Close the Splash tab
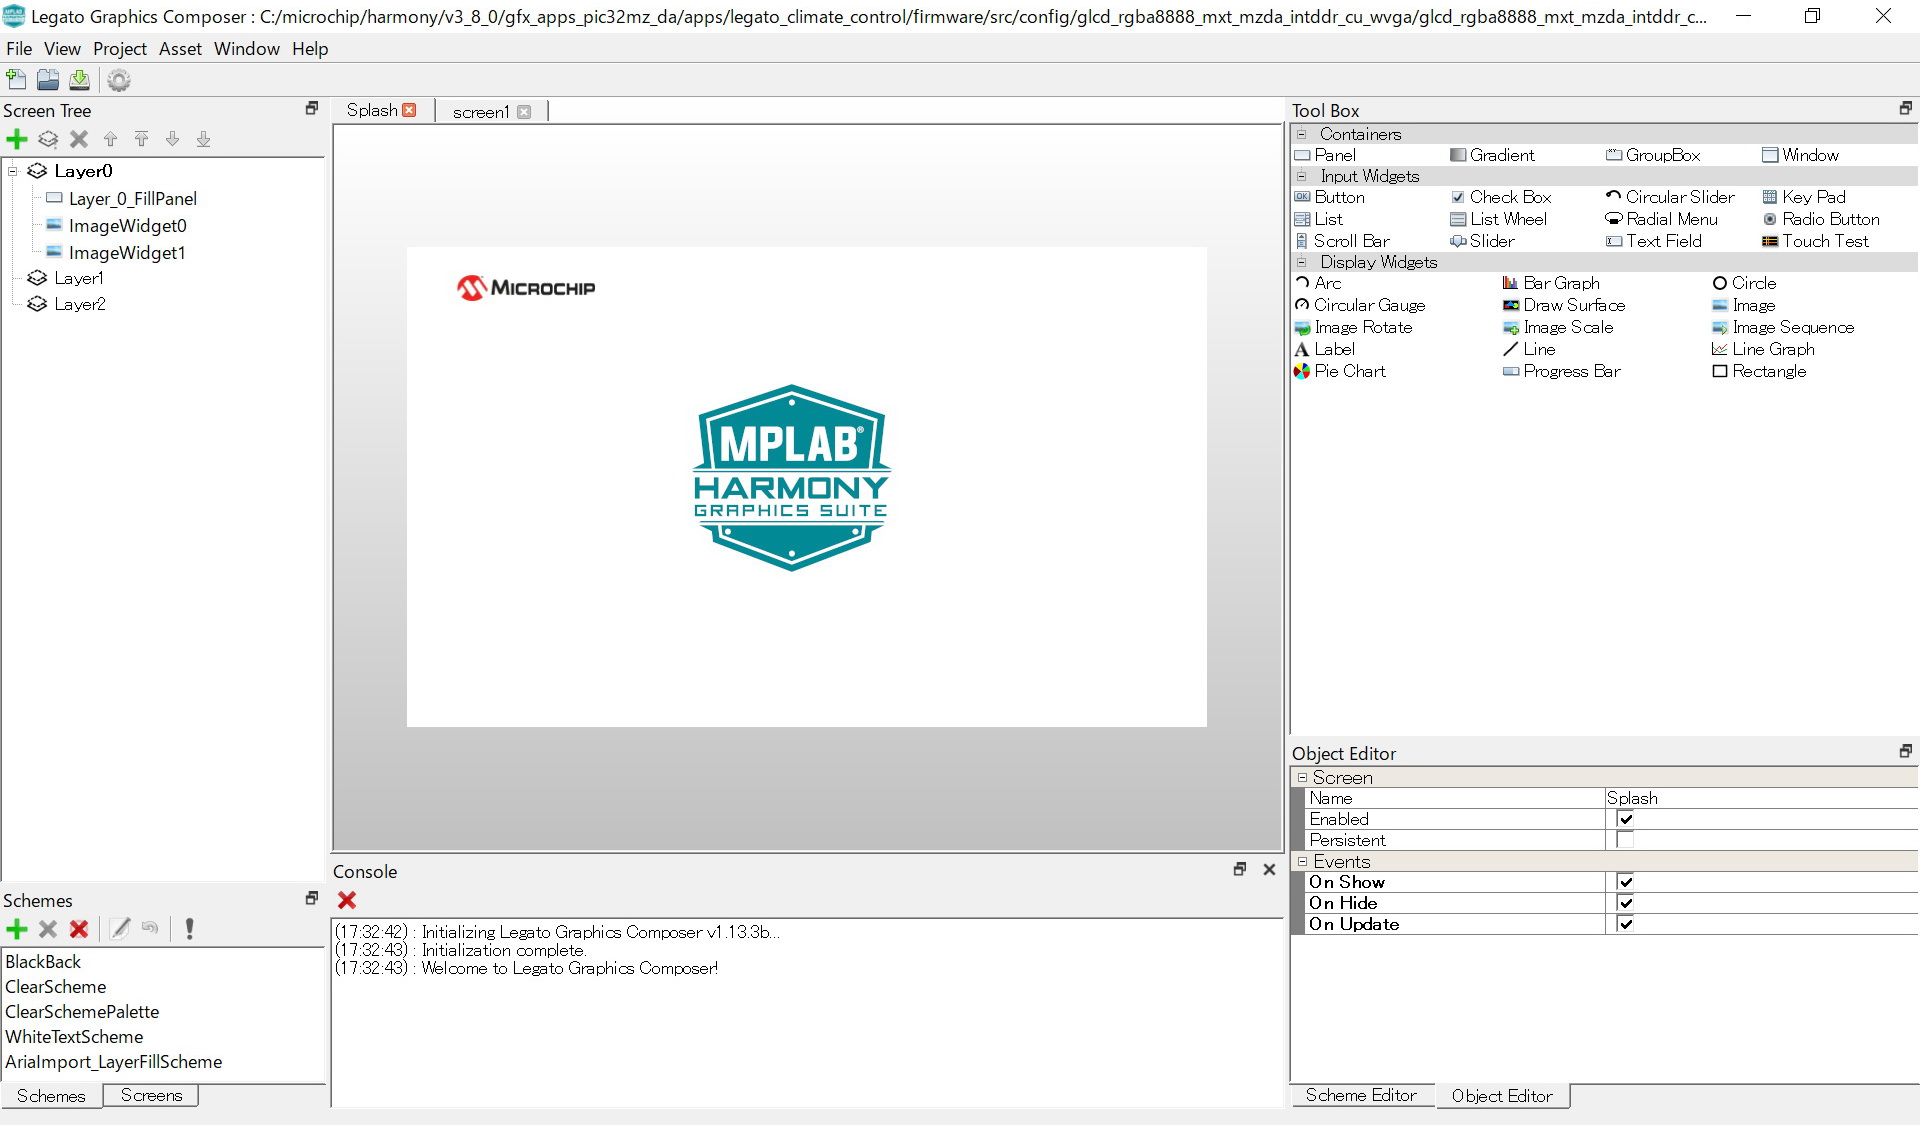 [409, 110]
